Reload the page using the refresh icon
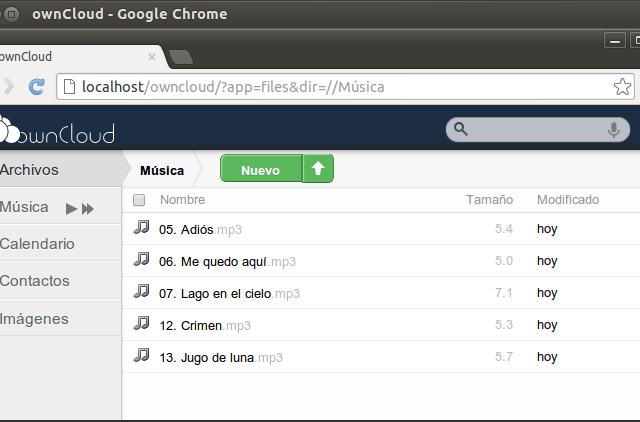The image size is (640, 422). 37,87
